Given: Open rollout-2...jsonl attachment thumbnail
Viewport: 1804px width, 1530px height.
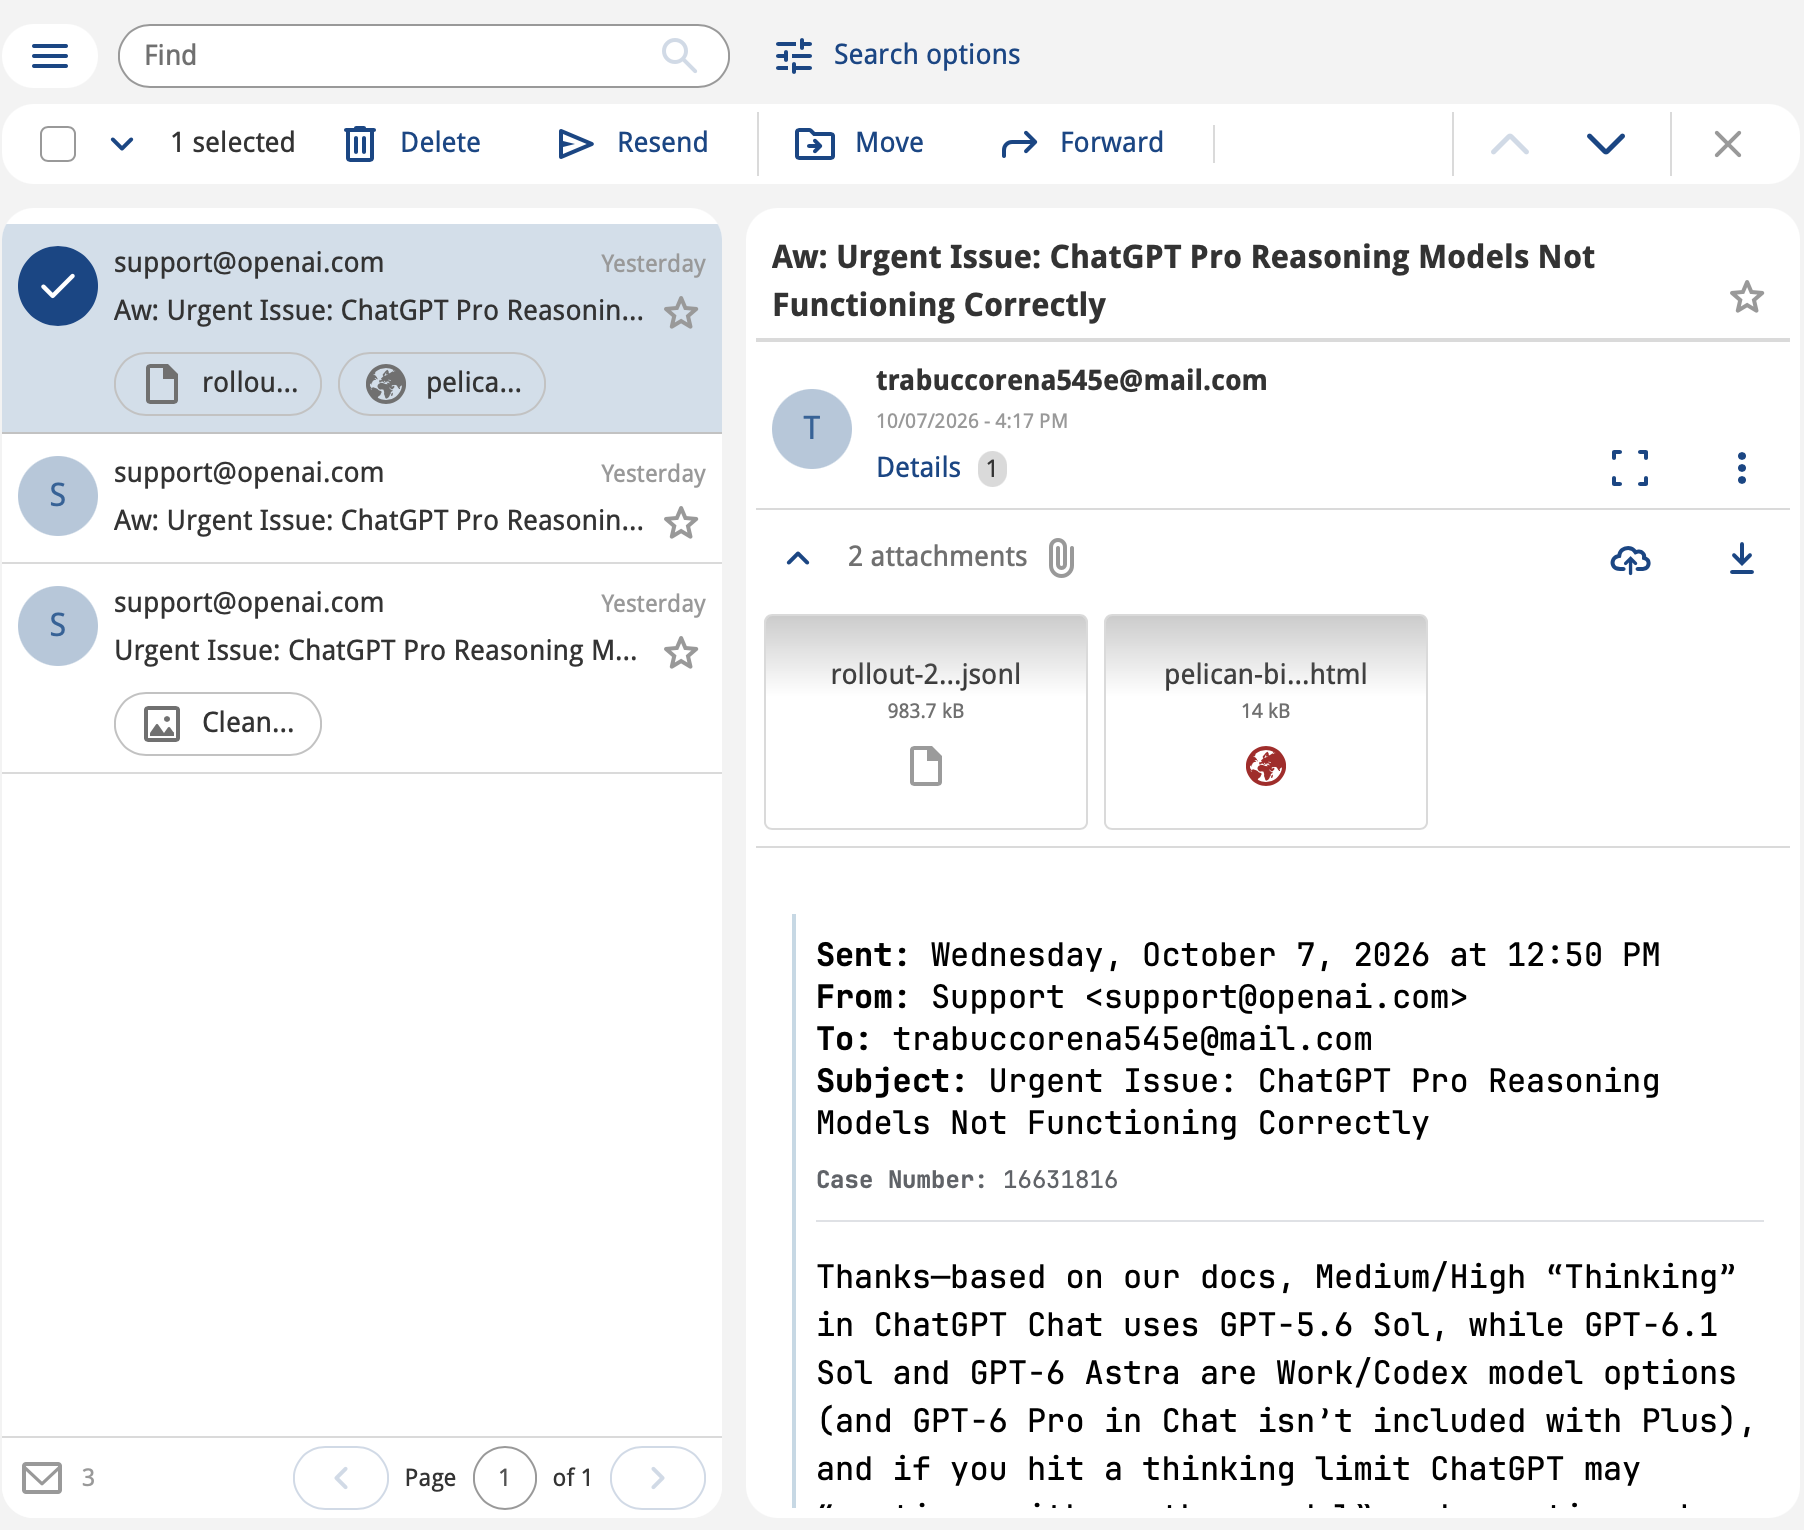Looking at the screenshot, I should 926,722.
